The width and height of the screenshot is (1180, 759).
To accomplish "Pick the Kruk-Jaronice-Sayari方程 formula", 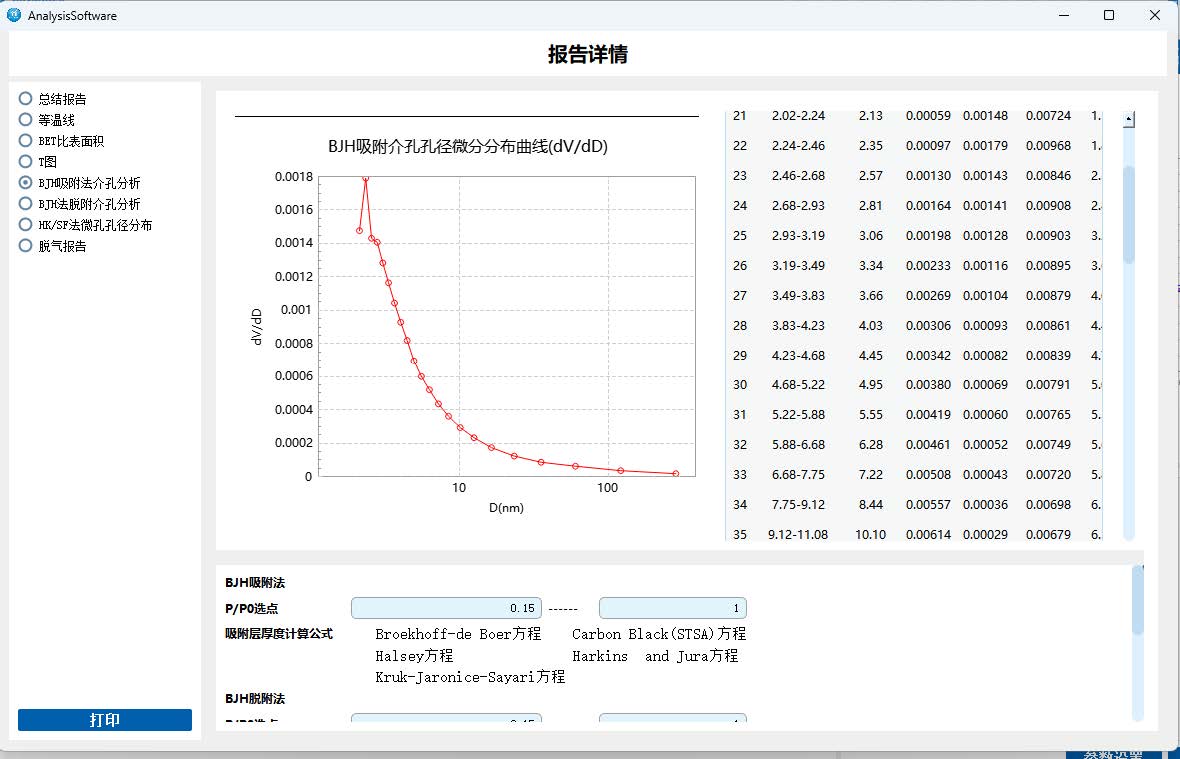I will click(x=470, y=677).
